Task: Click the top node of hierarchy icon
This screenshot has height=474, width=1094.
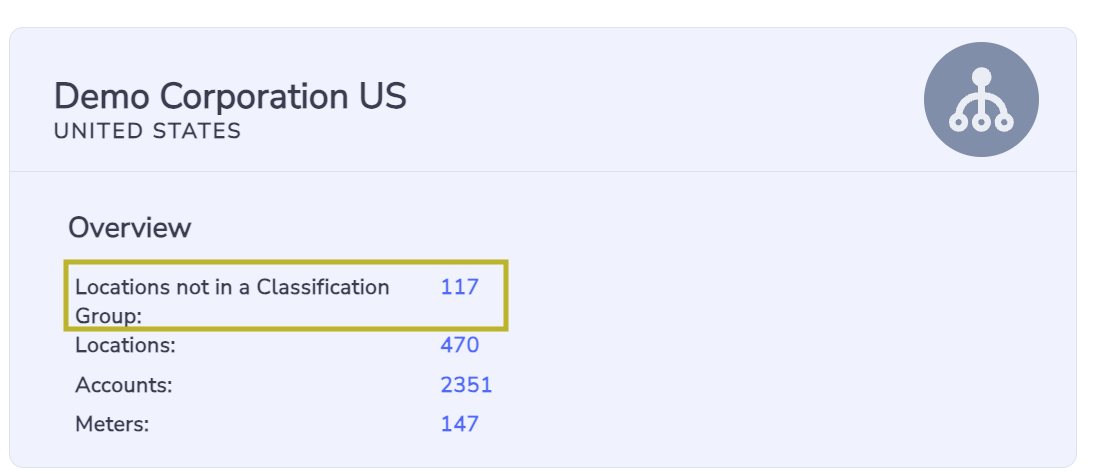Action: tap(981, 76)
